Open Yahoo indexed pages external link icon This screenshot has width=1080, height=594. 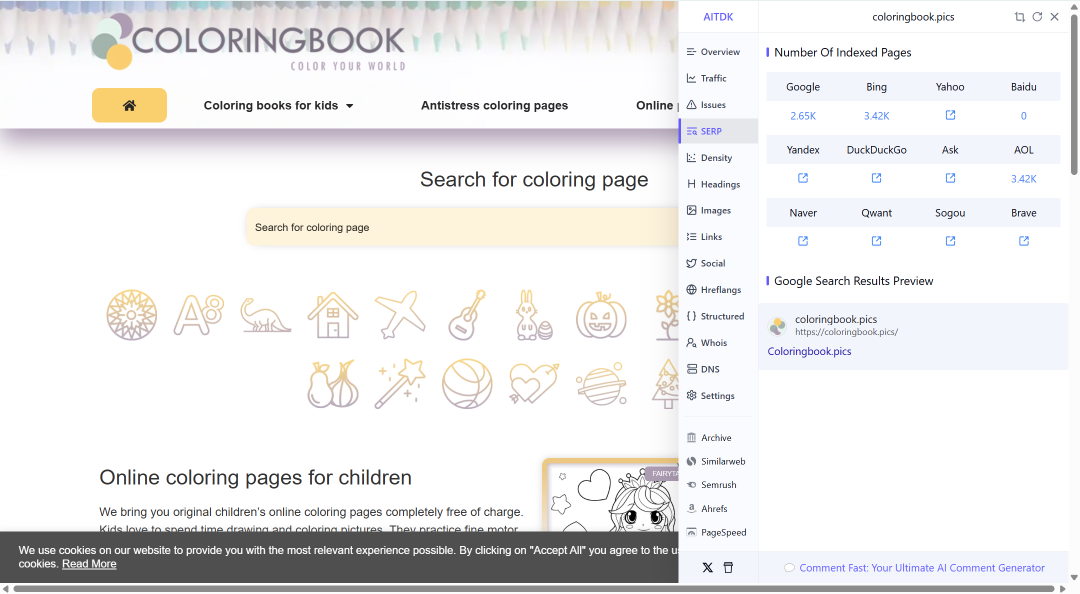coord(950,115)
